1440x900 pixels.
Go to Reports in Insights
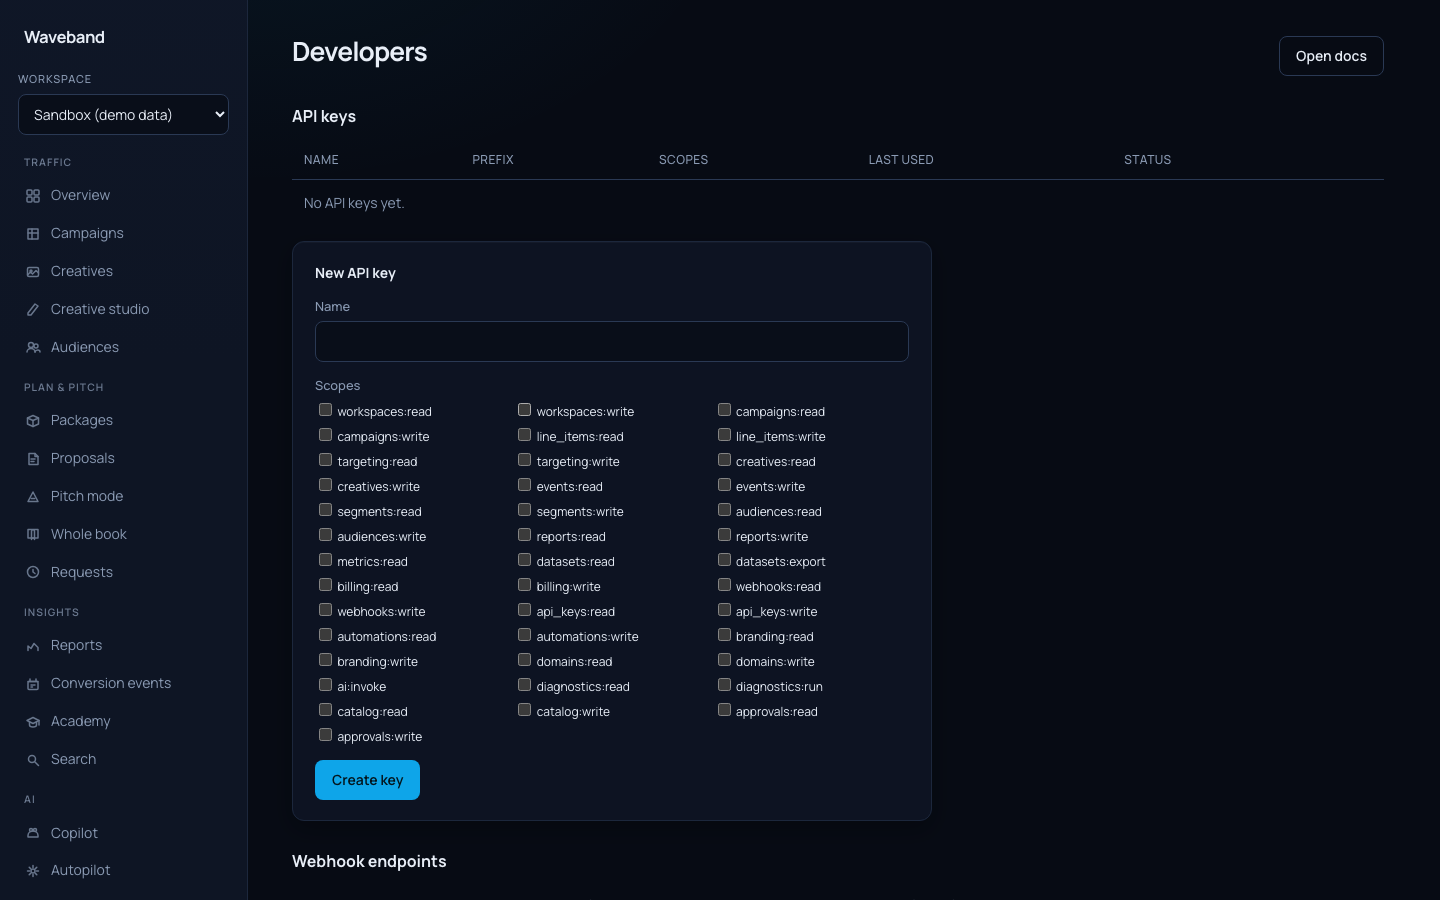point(123,646)
